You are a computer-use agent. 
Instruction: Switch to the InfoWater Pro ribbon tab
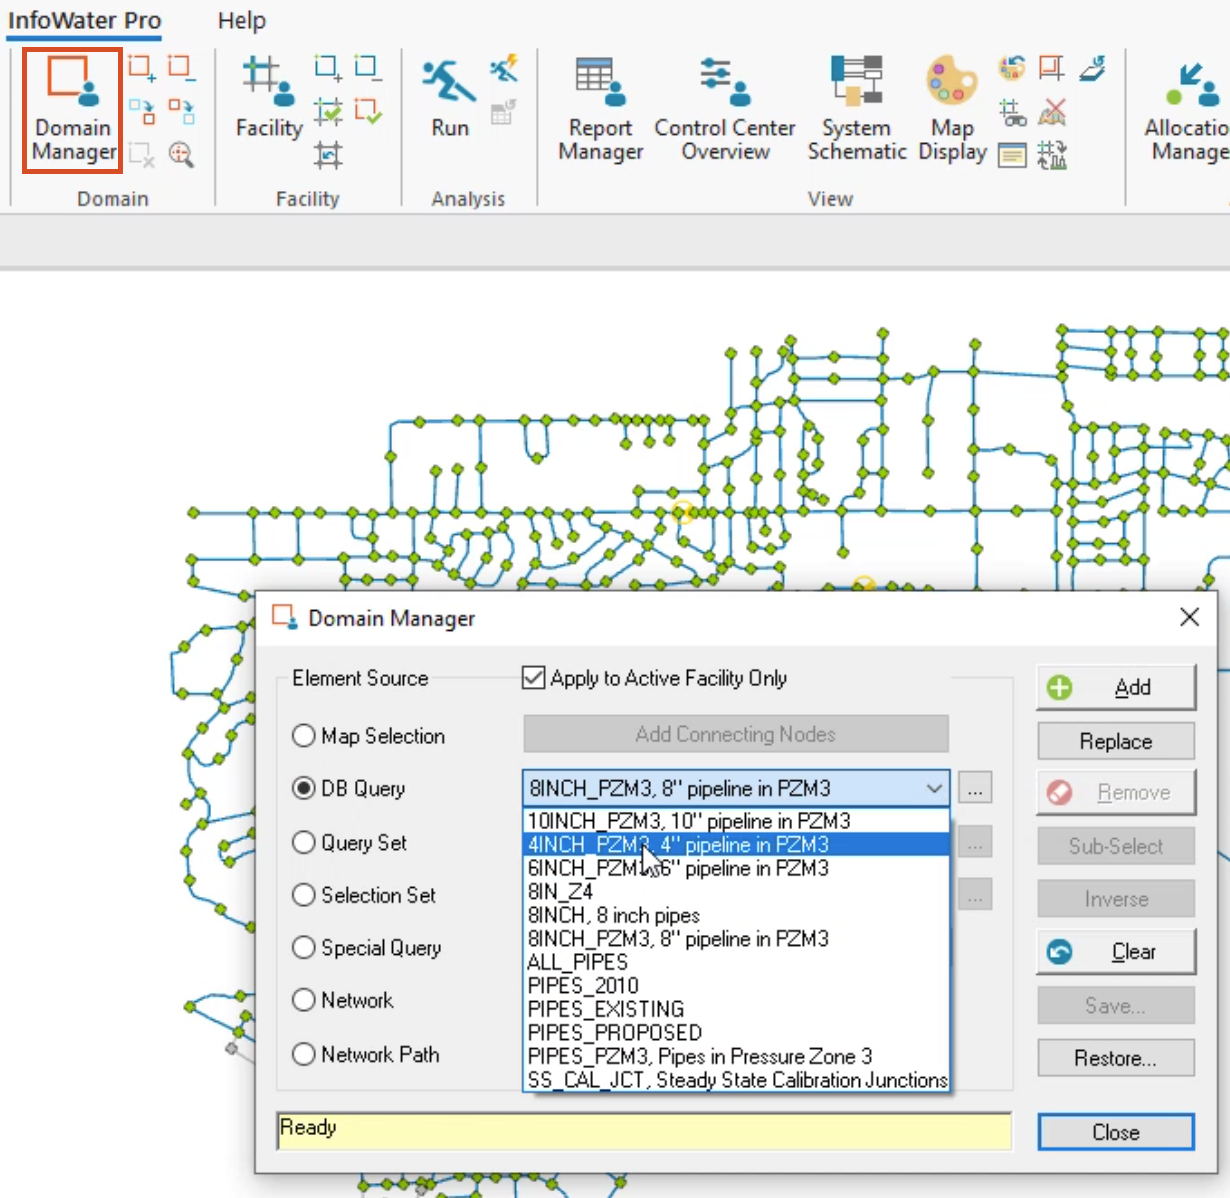(85, 20)
